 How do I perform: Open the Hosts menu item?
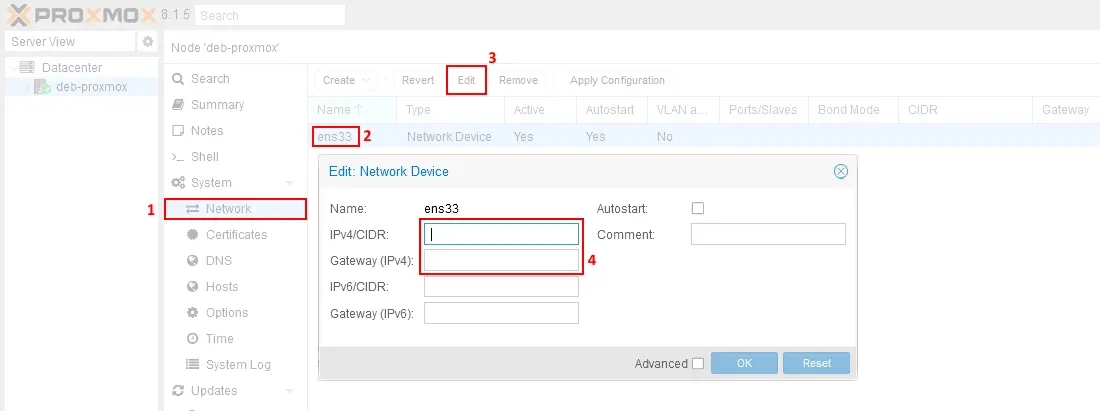[235, 286]
